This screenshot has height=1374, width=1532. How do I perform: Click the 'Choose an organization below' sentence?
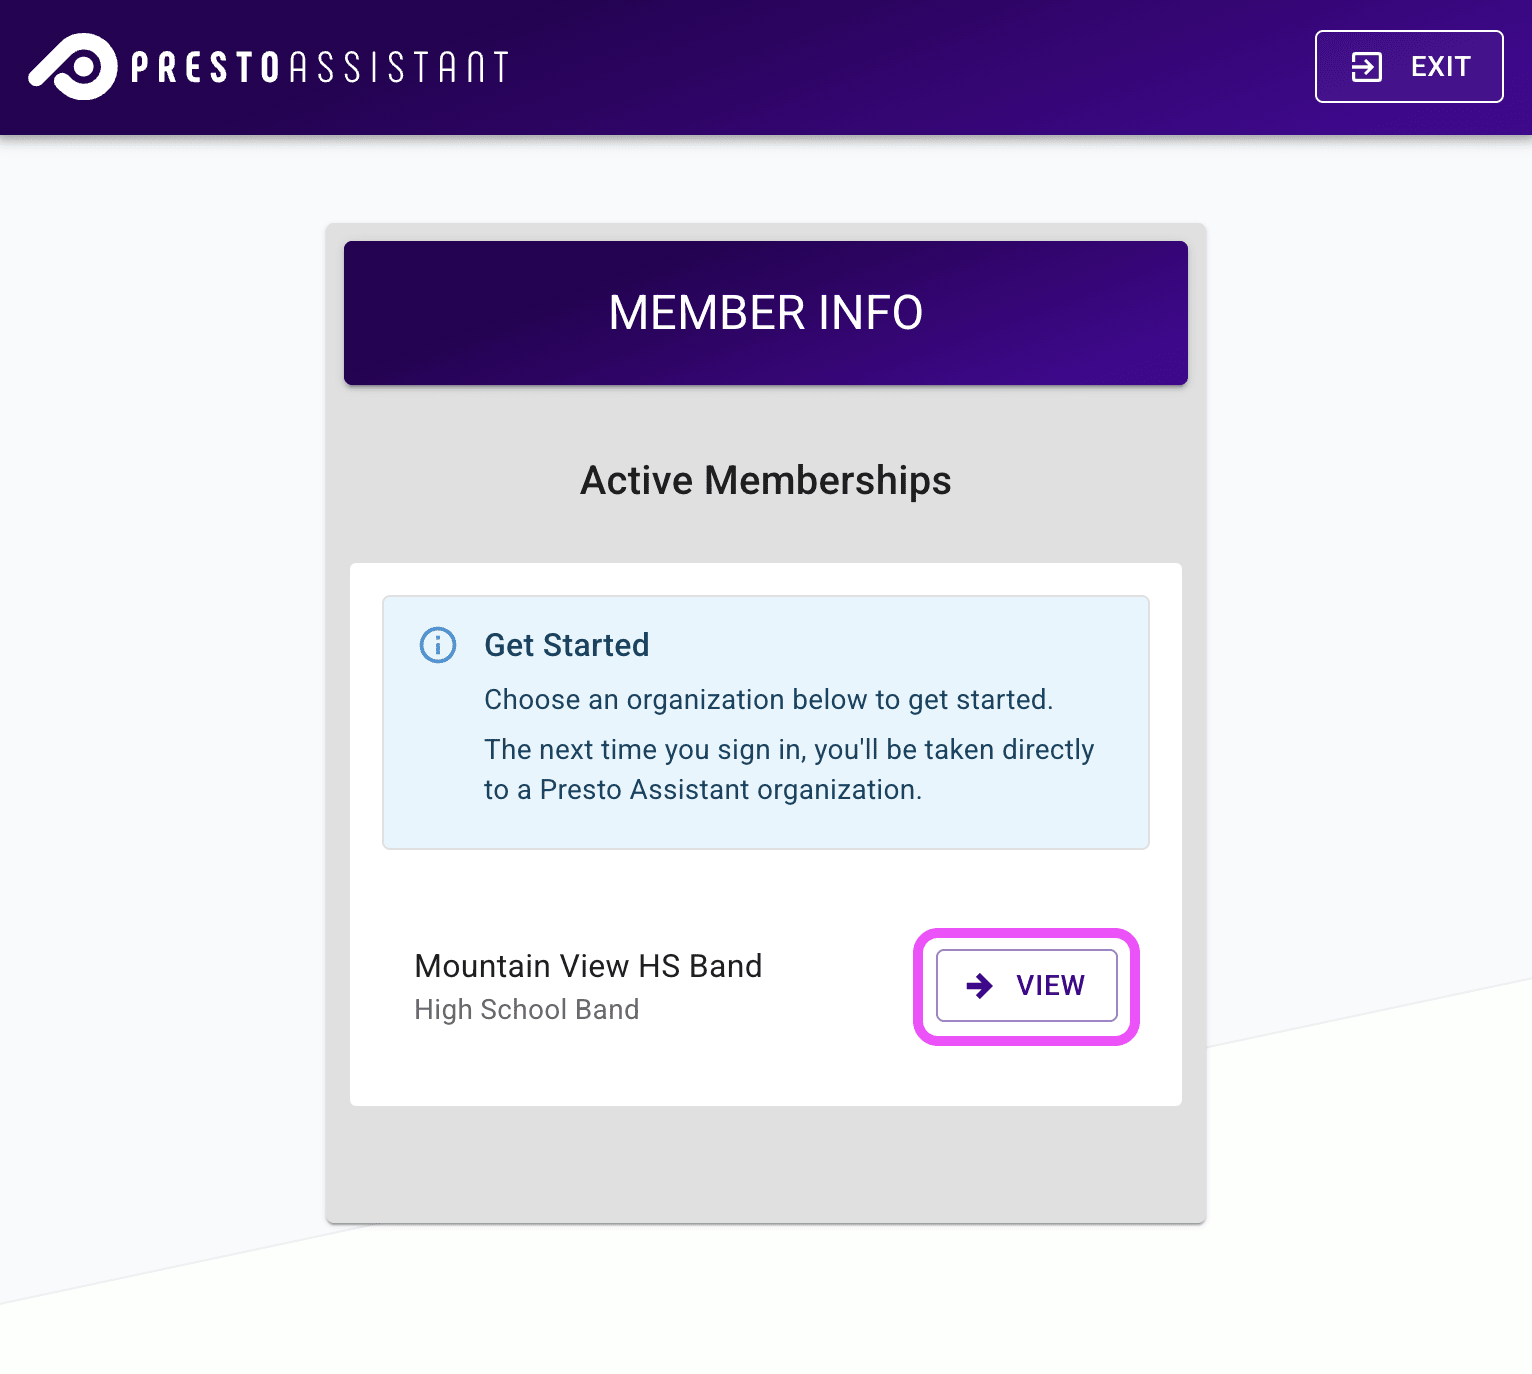pyautogui.click(x=768, y=700)
